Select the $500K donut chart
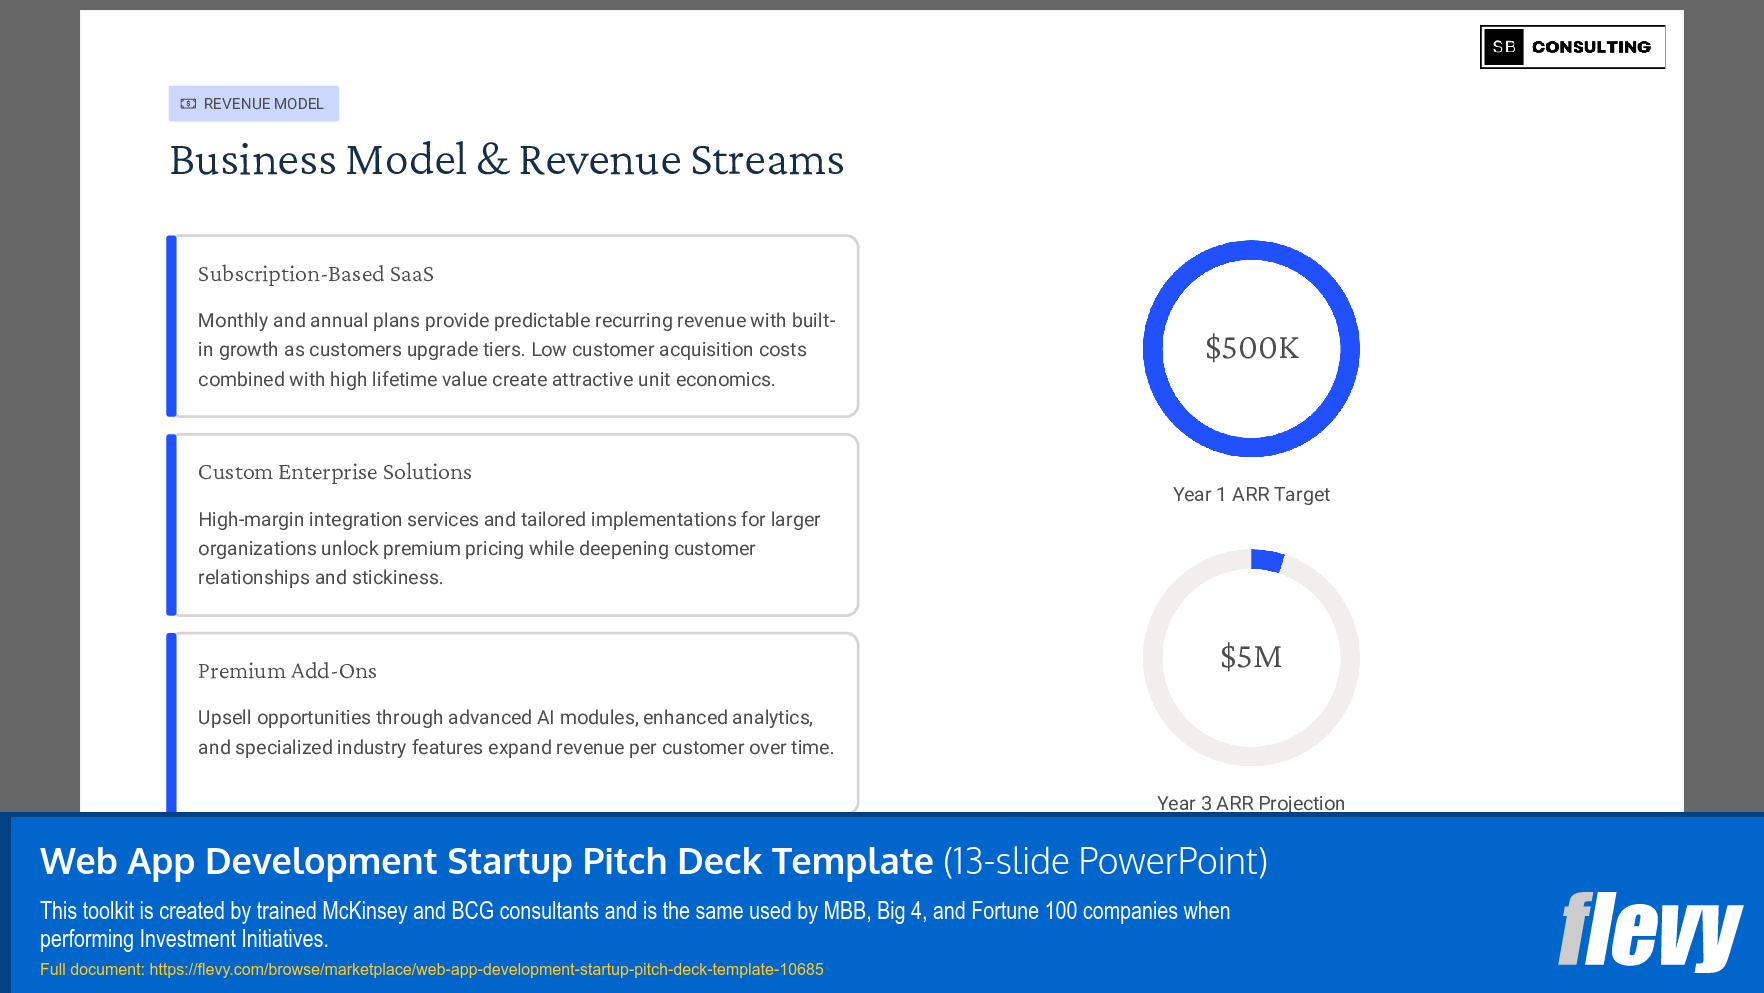The width and height of the screenshot is (1764, 993). point(1251,348)
